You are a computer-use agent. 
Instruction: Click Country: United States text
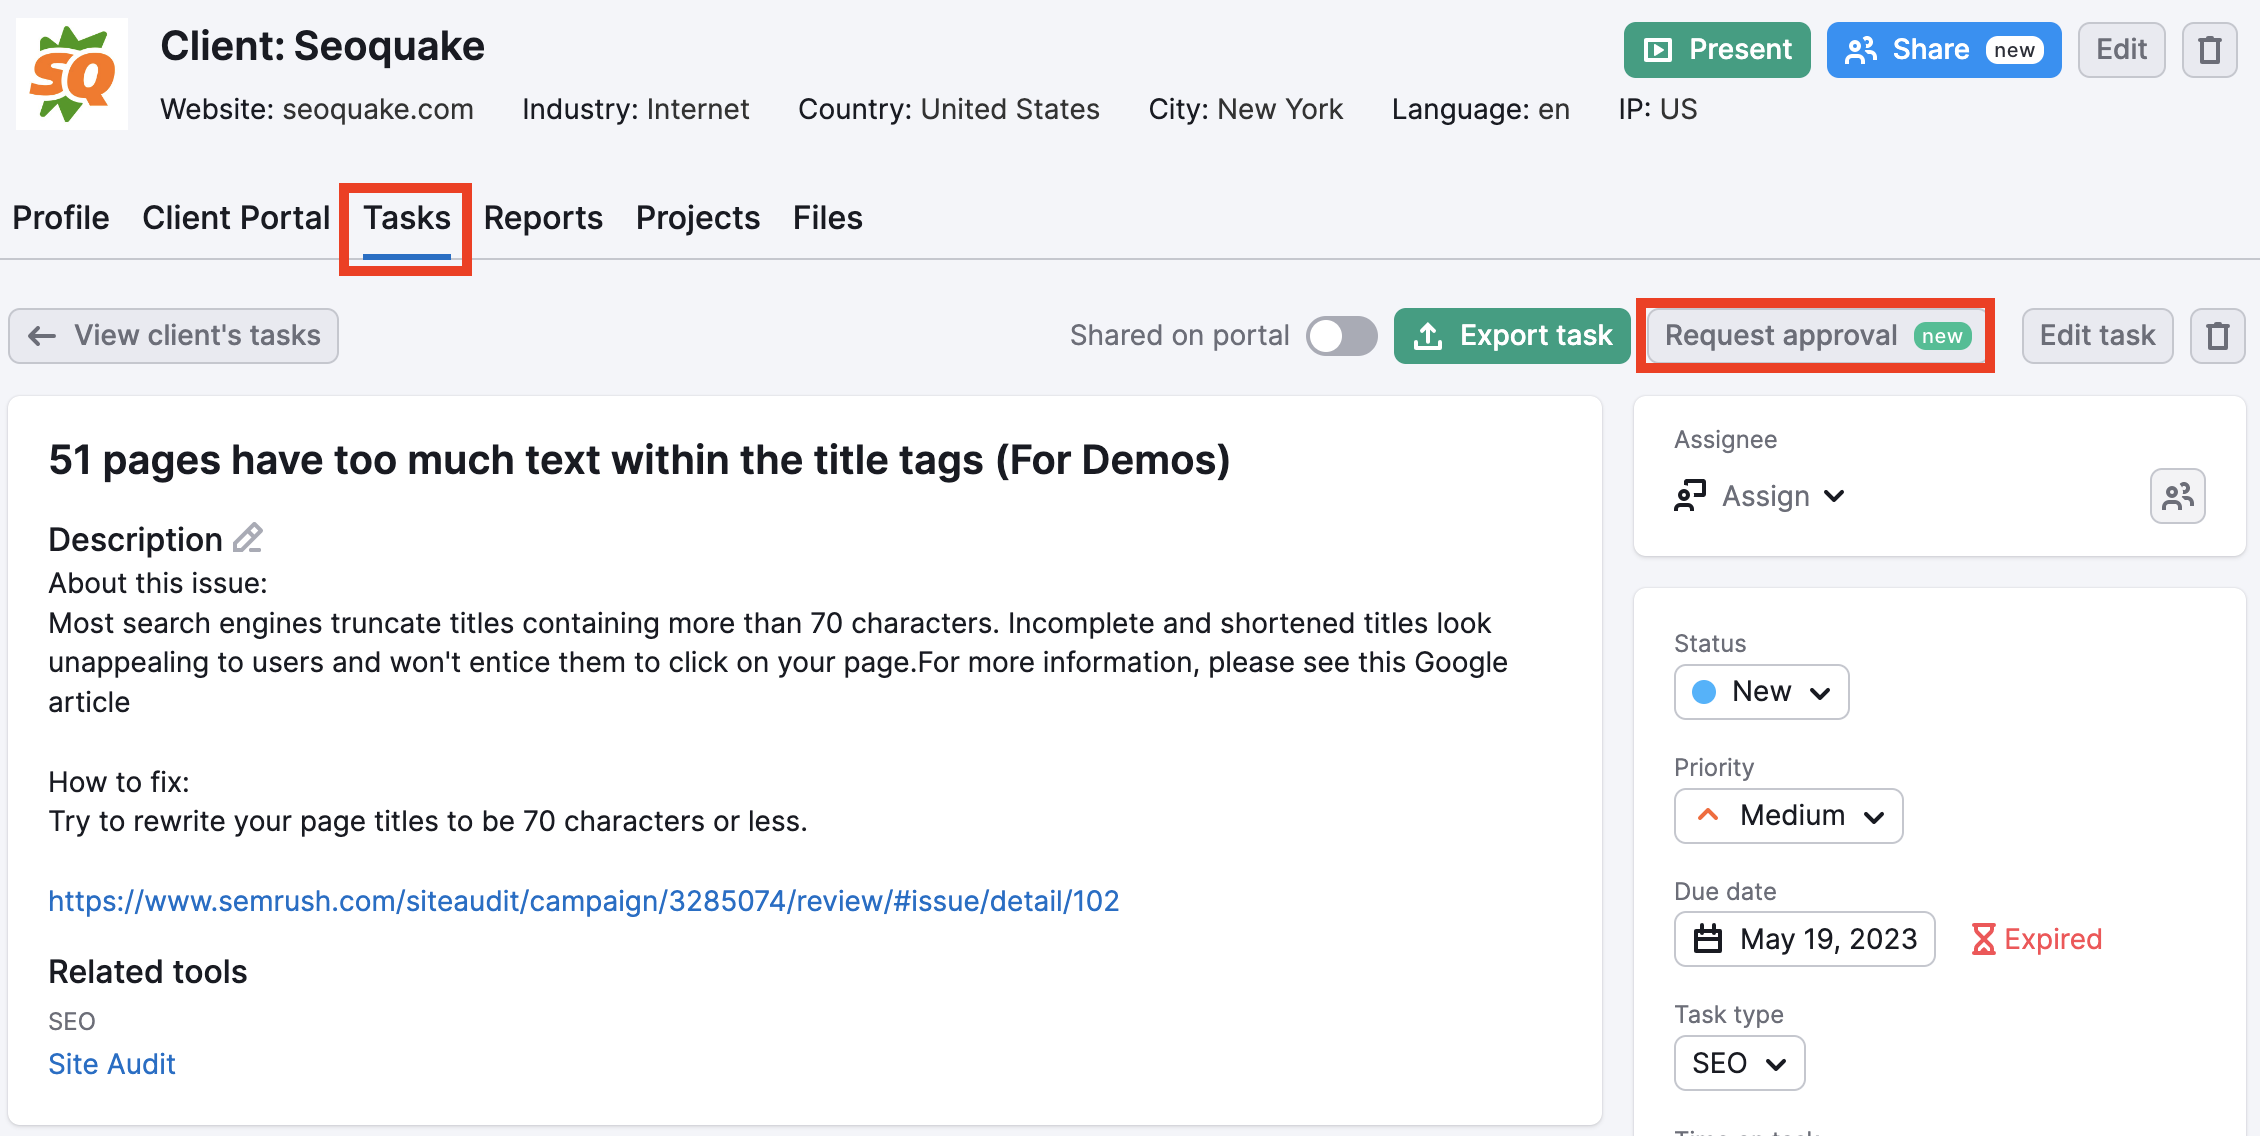click(x=949, y=109)
